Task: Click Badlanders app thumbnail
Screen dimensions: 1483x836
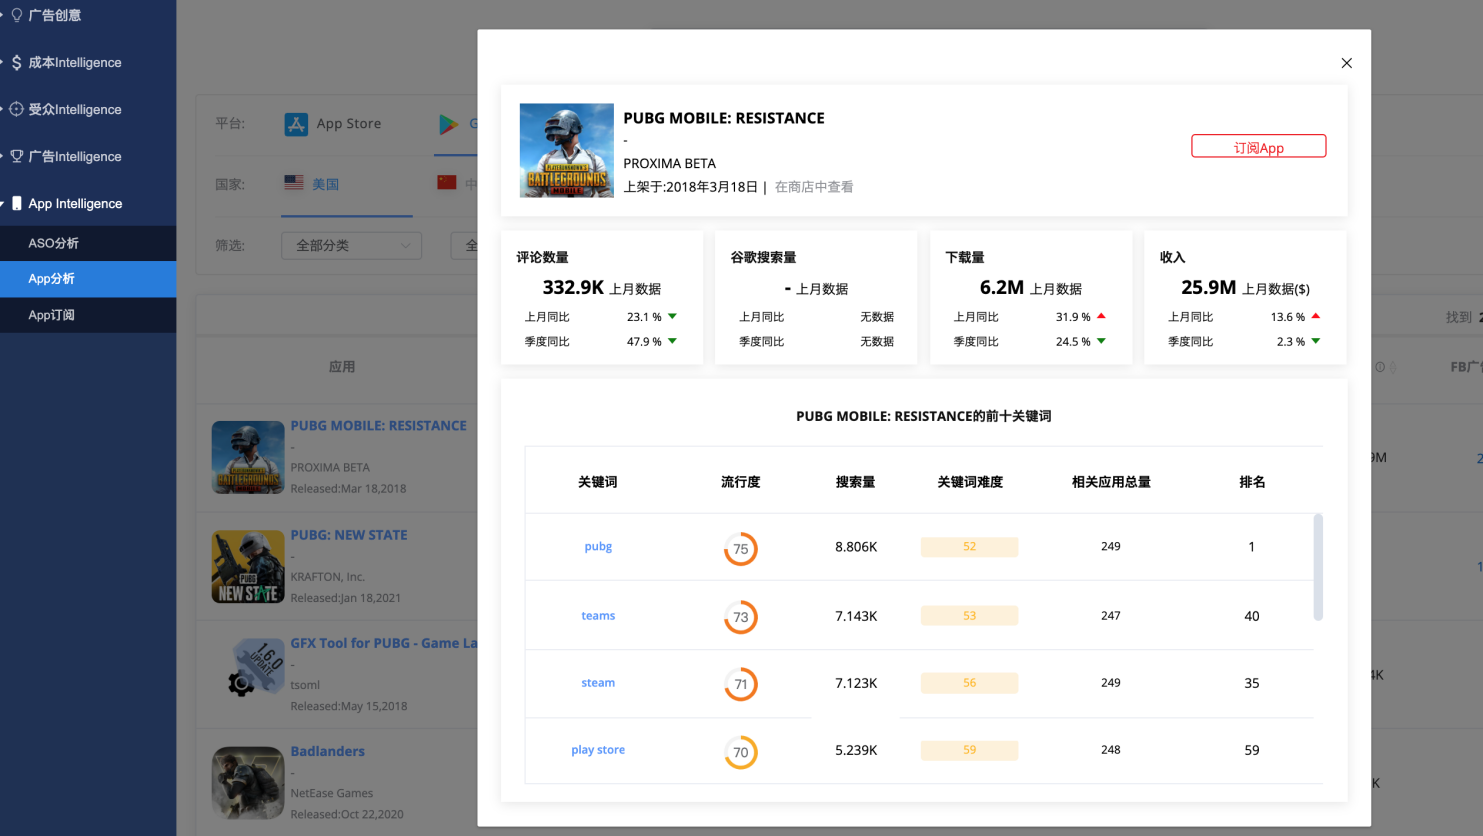Action: click(248, 783)
